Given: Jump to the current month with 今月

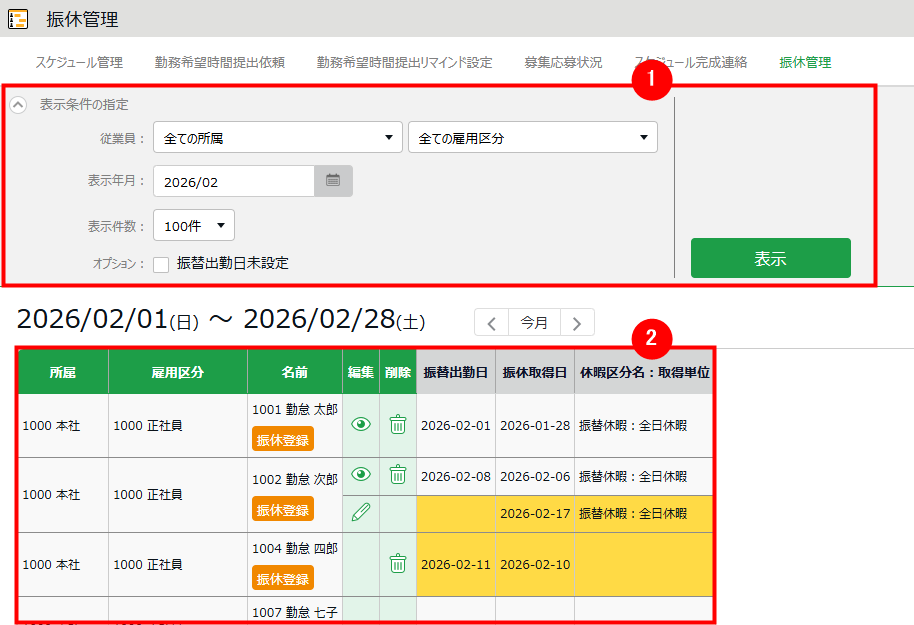Looking at the screenshot, I should pyautogui.click(x=534, y=323).
